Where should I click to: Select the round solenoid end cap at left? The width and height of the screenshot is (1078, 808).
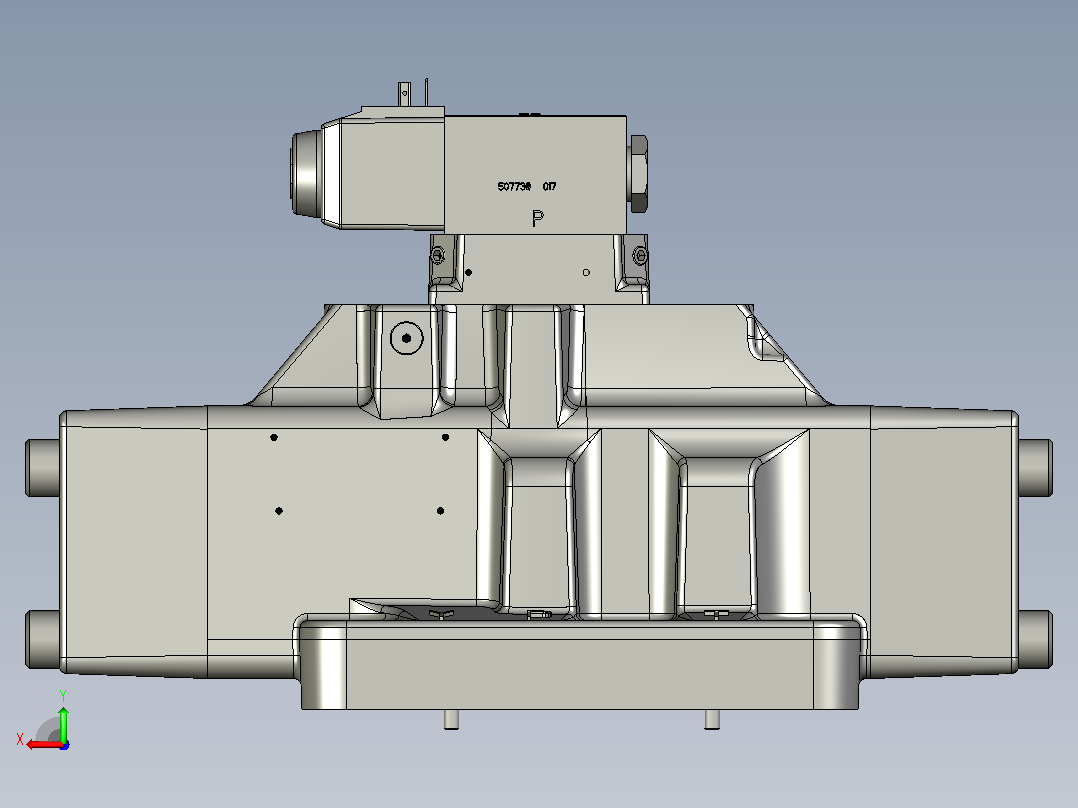tap(305, 173)
